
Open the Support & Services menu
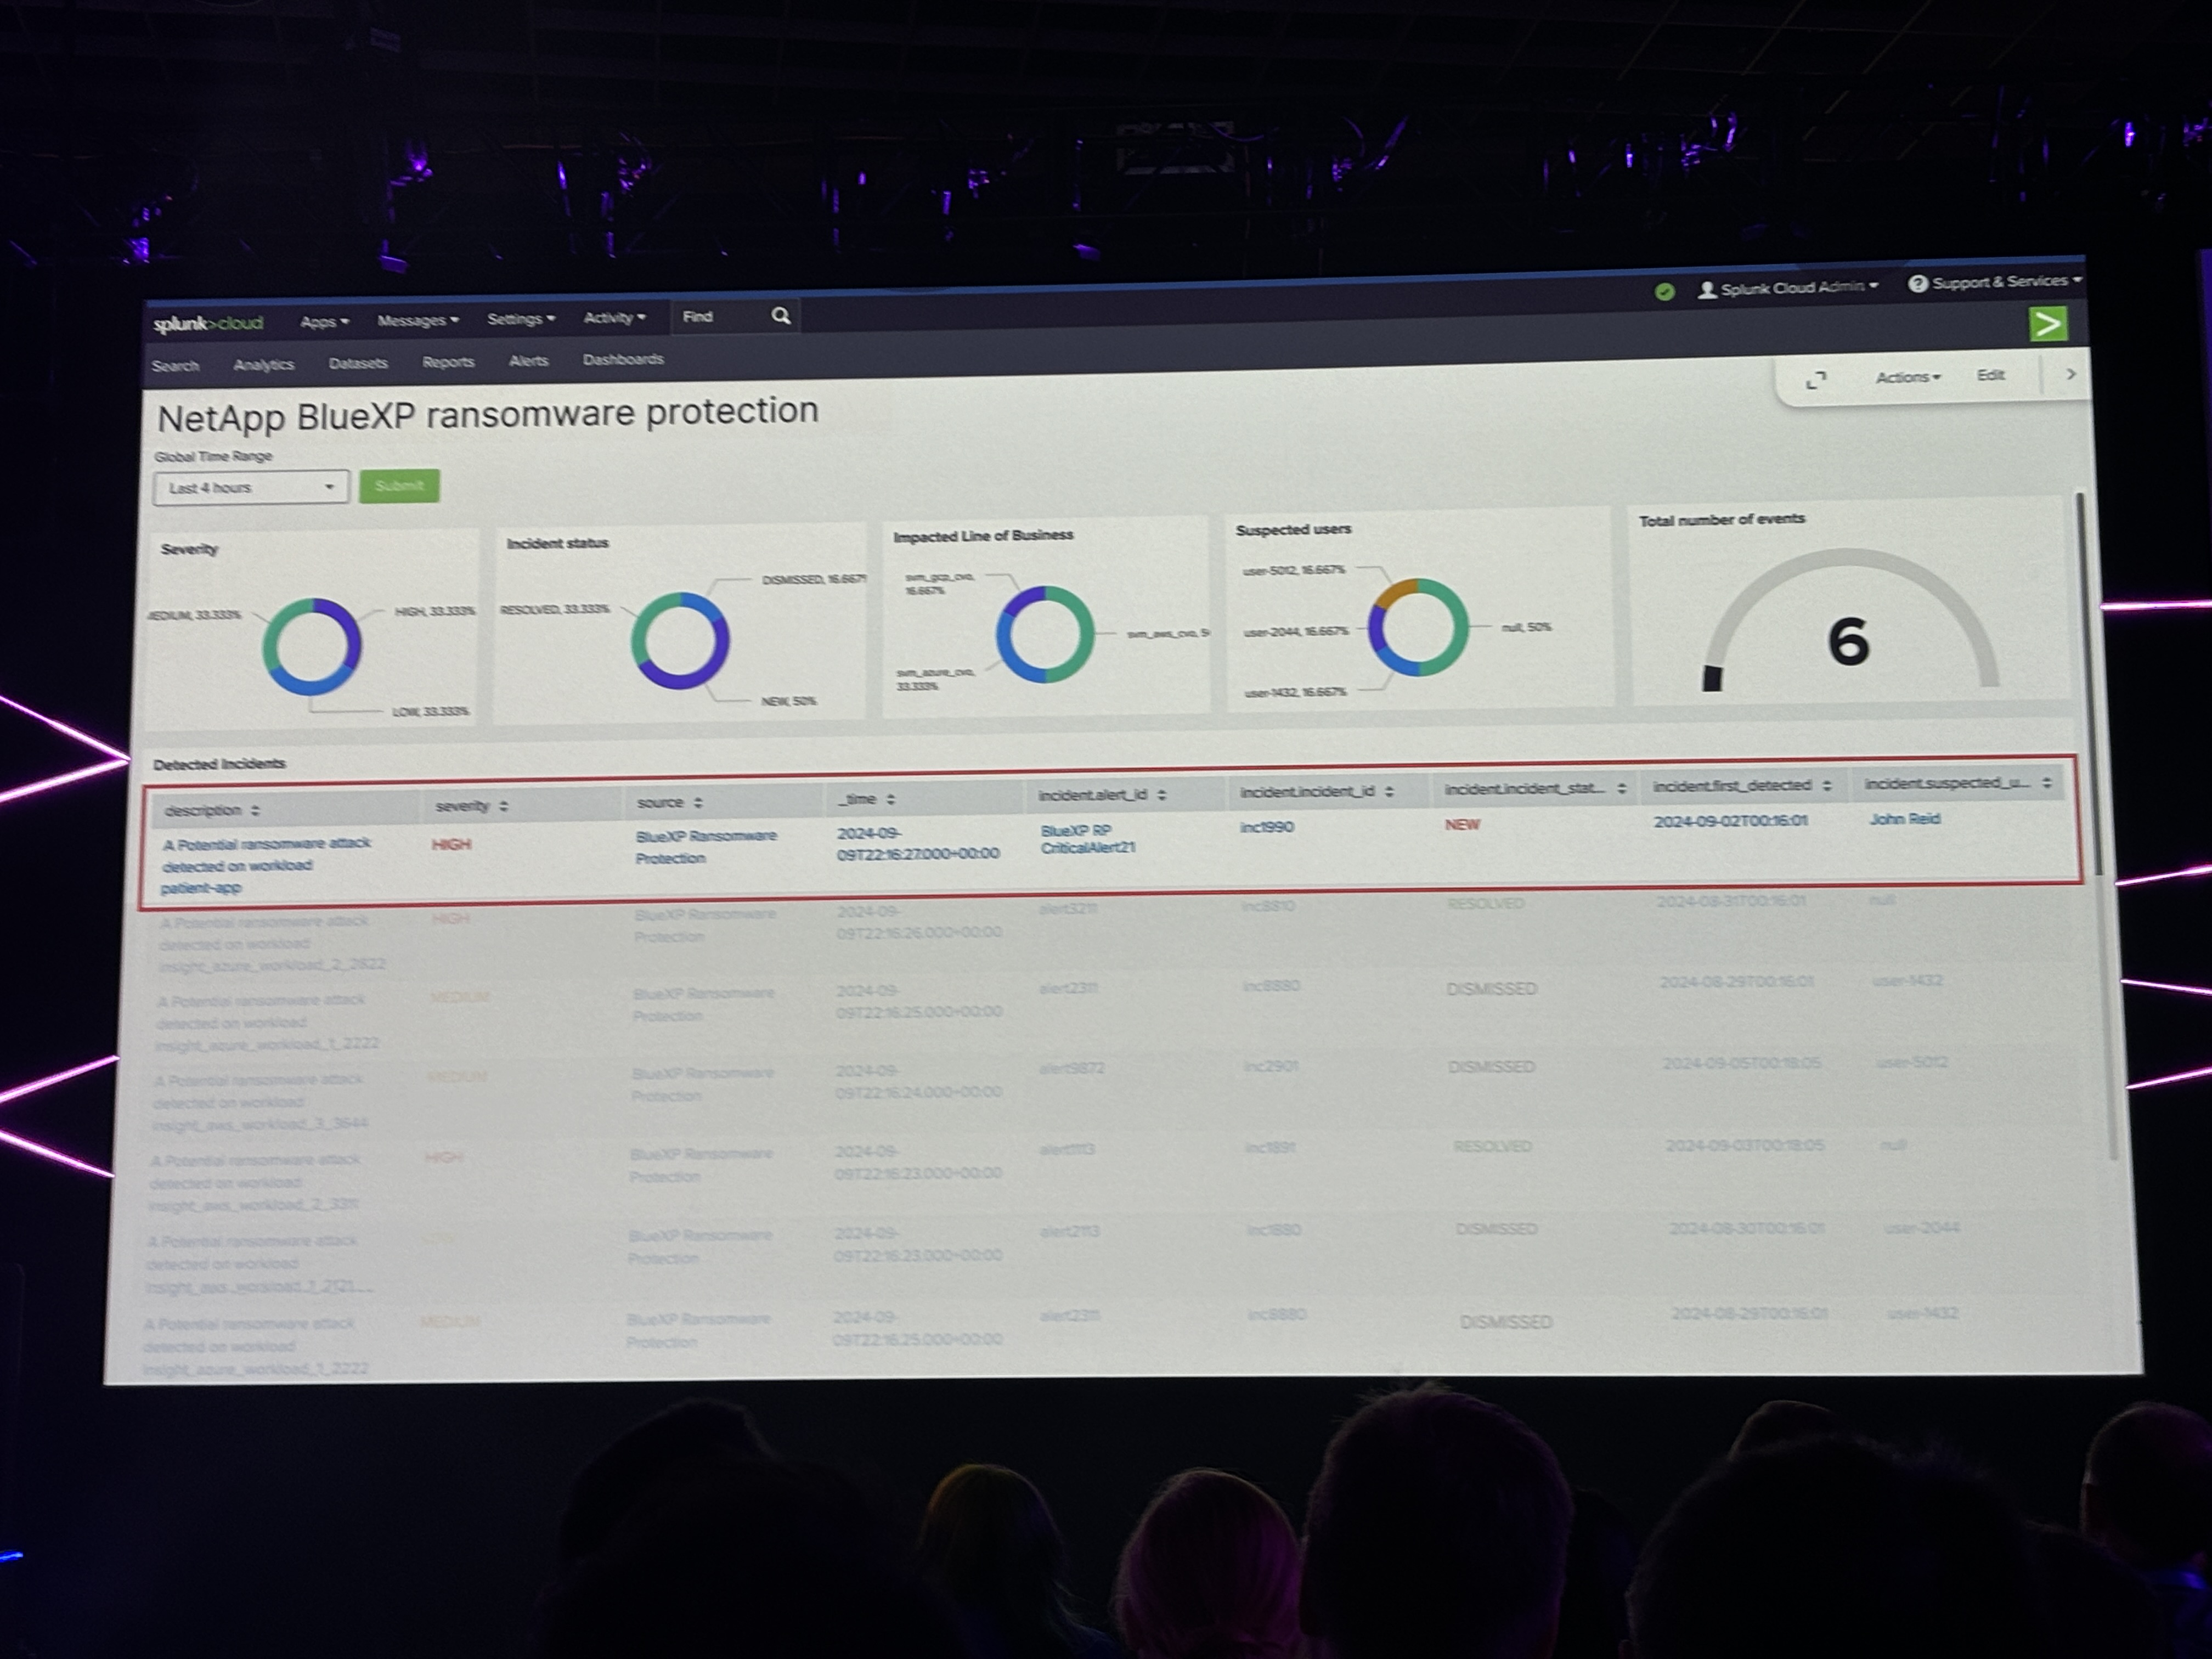tap(1994, 282)
